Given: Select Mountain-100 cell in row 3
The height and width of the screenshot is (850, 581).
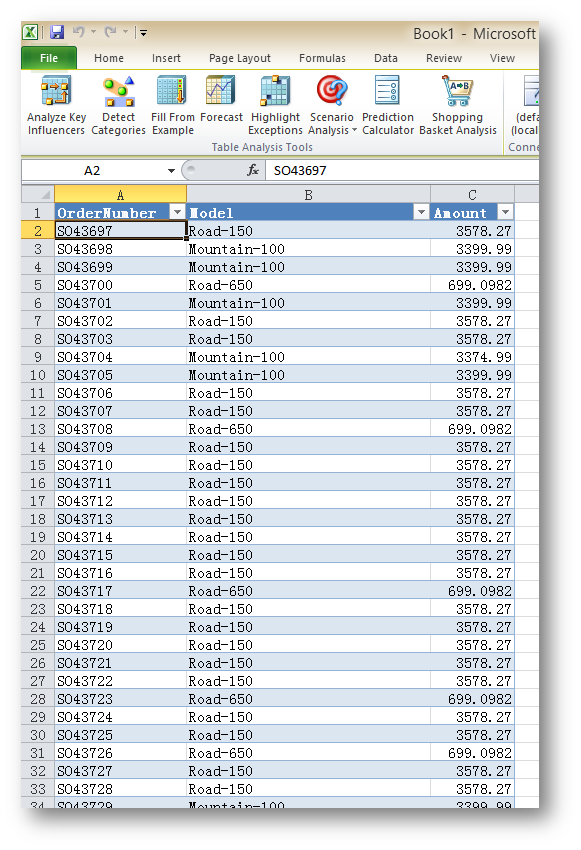Looking at the screenshot, I should coord(308,249).
